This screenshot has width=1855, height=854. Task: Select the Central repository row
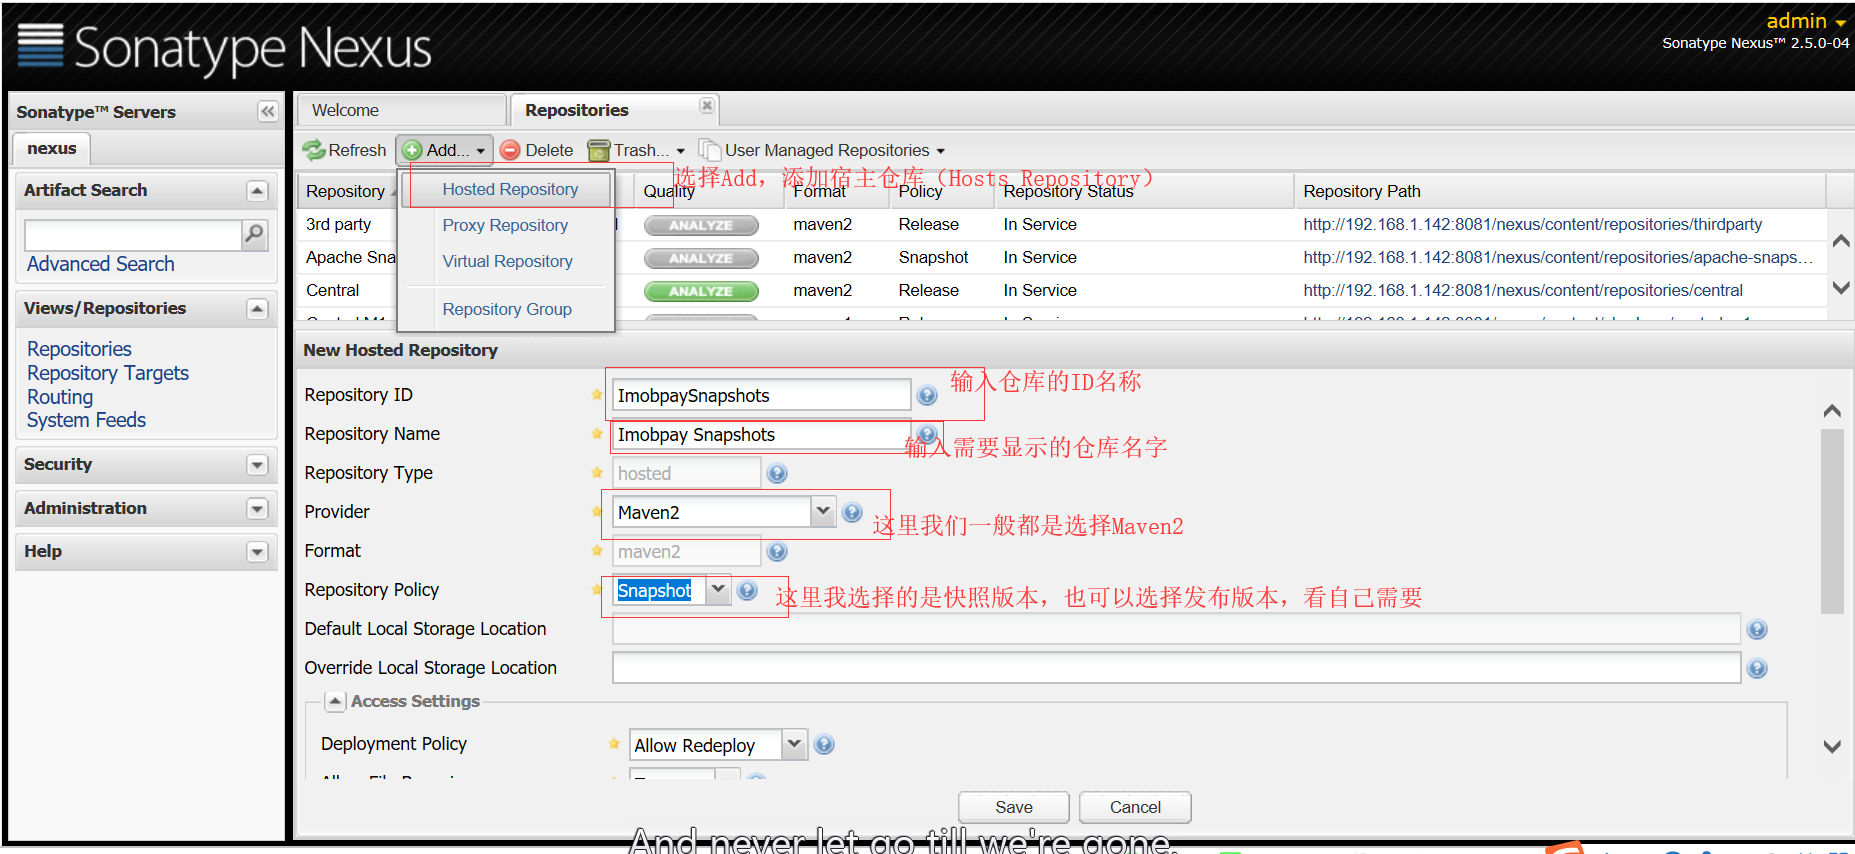[1062, 291]
